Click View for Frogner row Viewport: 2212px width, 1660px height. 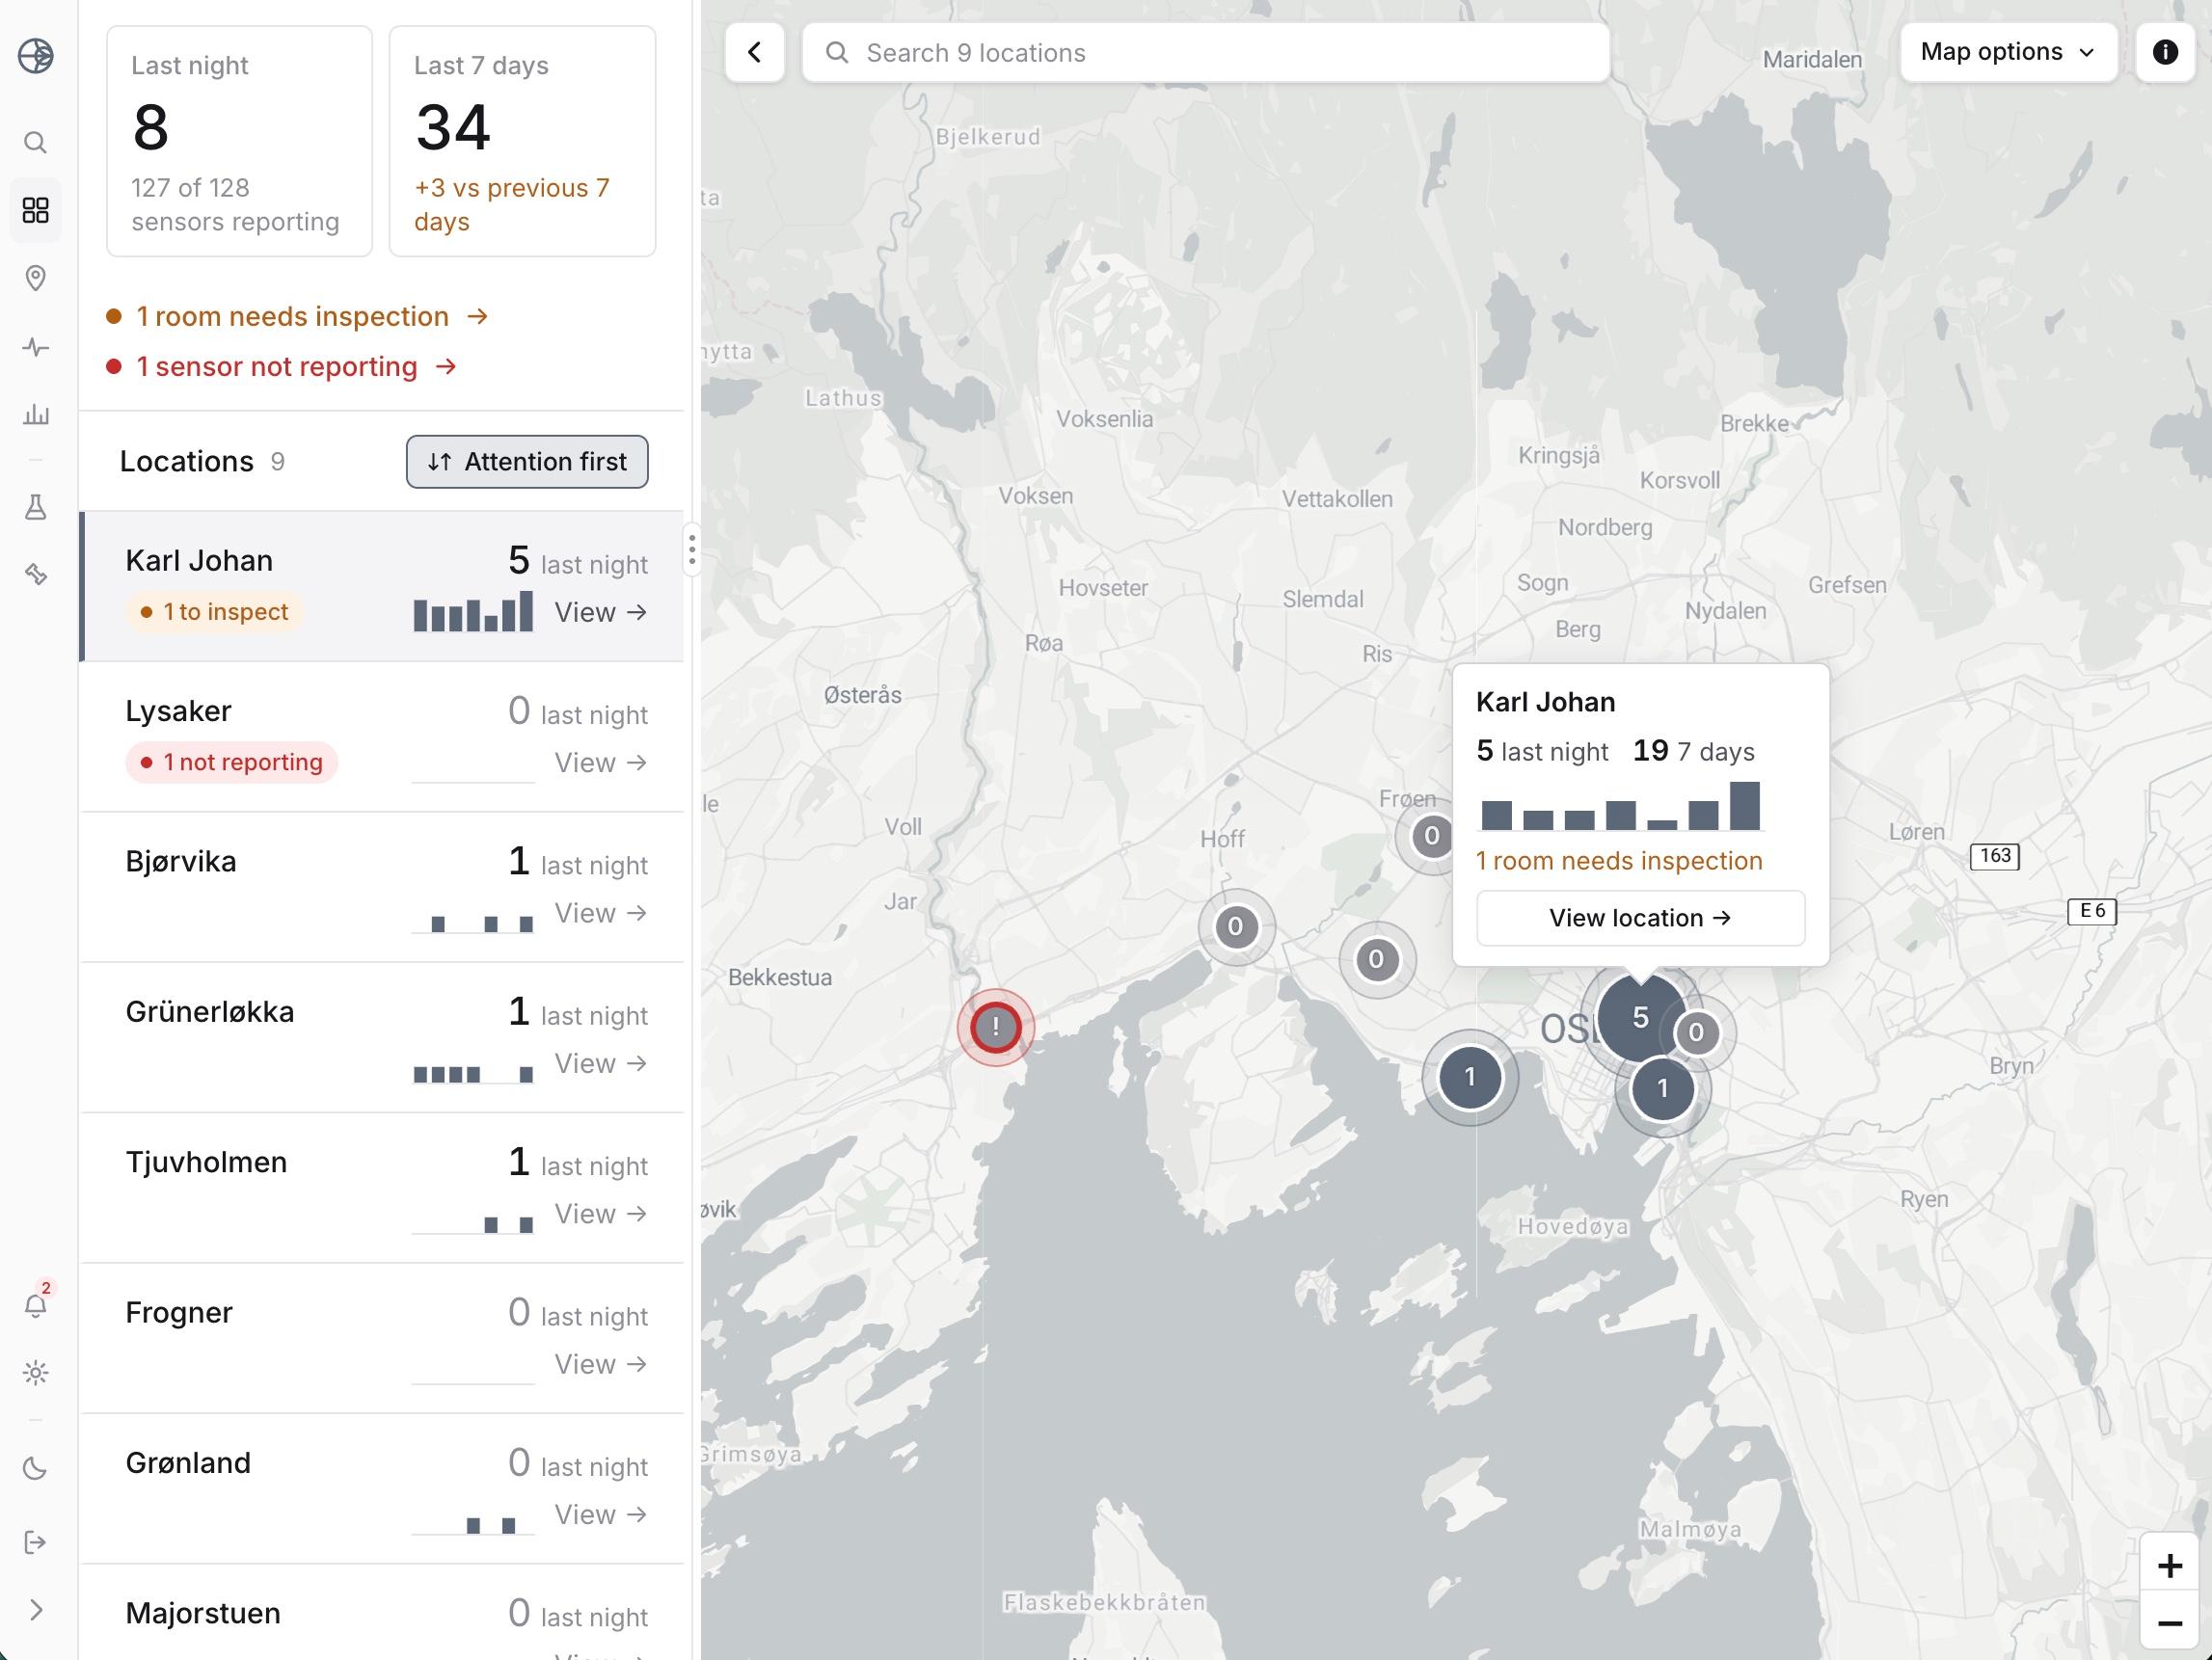(601, 1364)
